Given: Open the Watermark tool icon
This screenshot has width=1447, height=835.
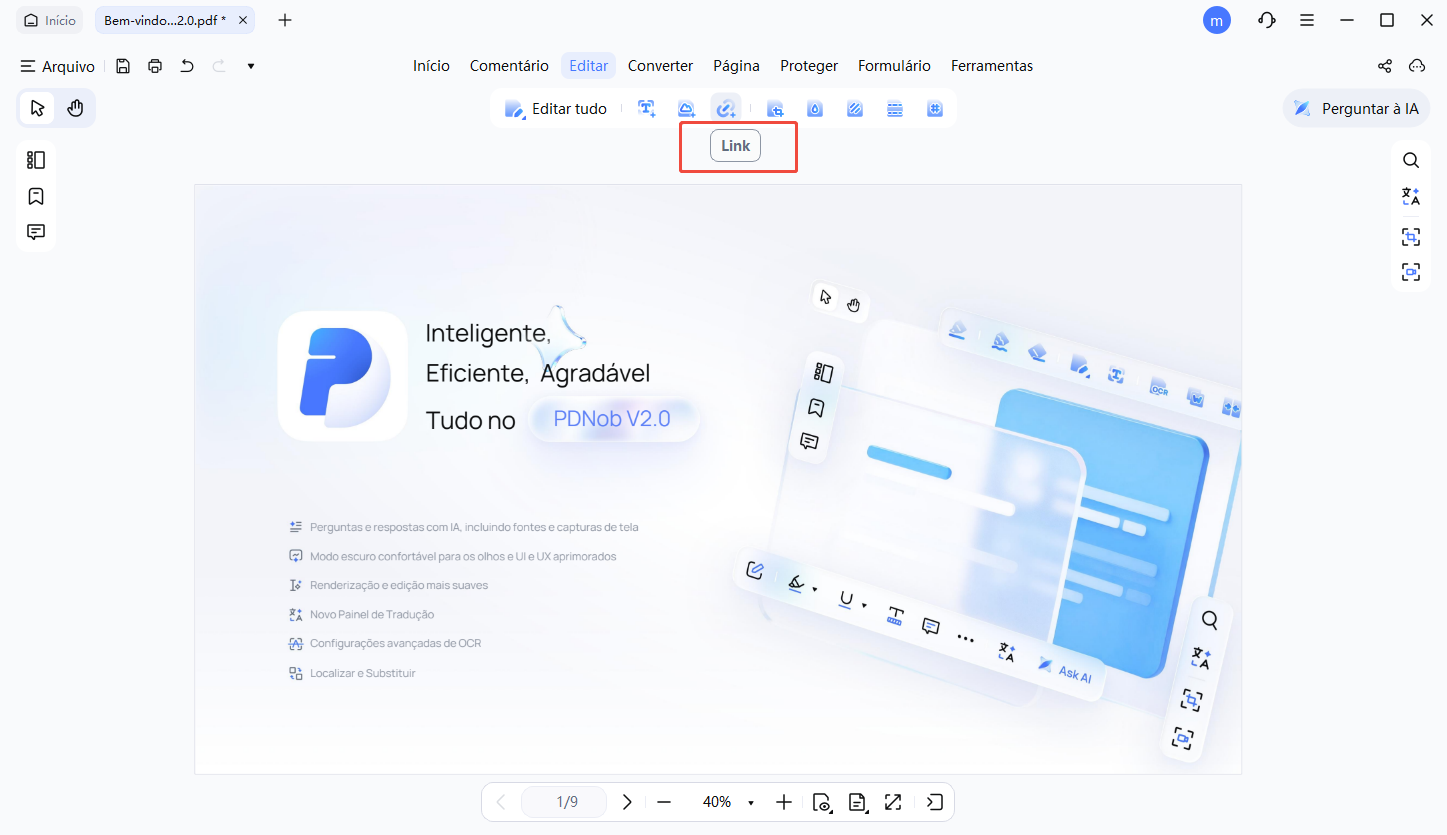Looking at the screenshot, I should pyautogui.click(x=815, y=109).
